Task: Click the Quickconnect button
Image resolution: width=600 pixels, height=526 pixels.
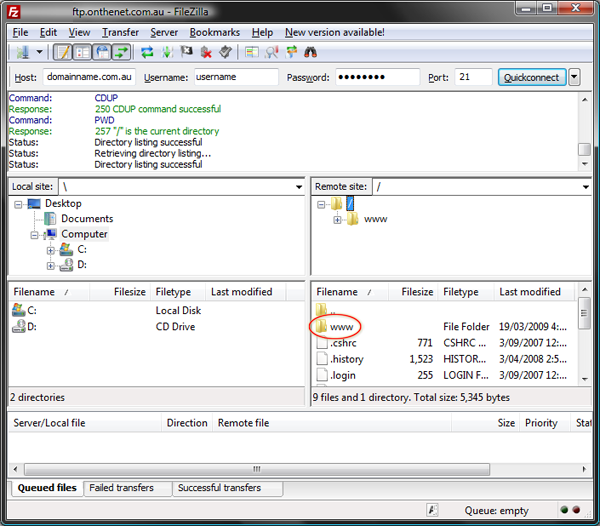Action: point(532,77)
